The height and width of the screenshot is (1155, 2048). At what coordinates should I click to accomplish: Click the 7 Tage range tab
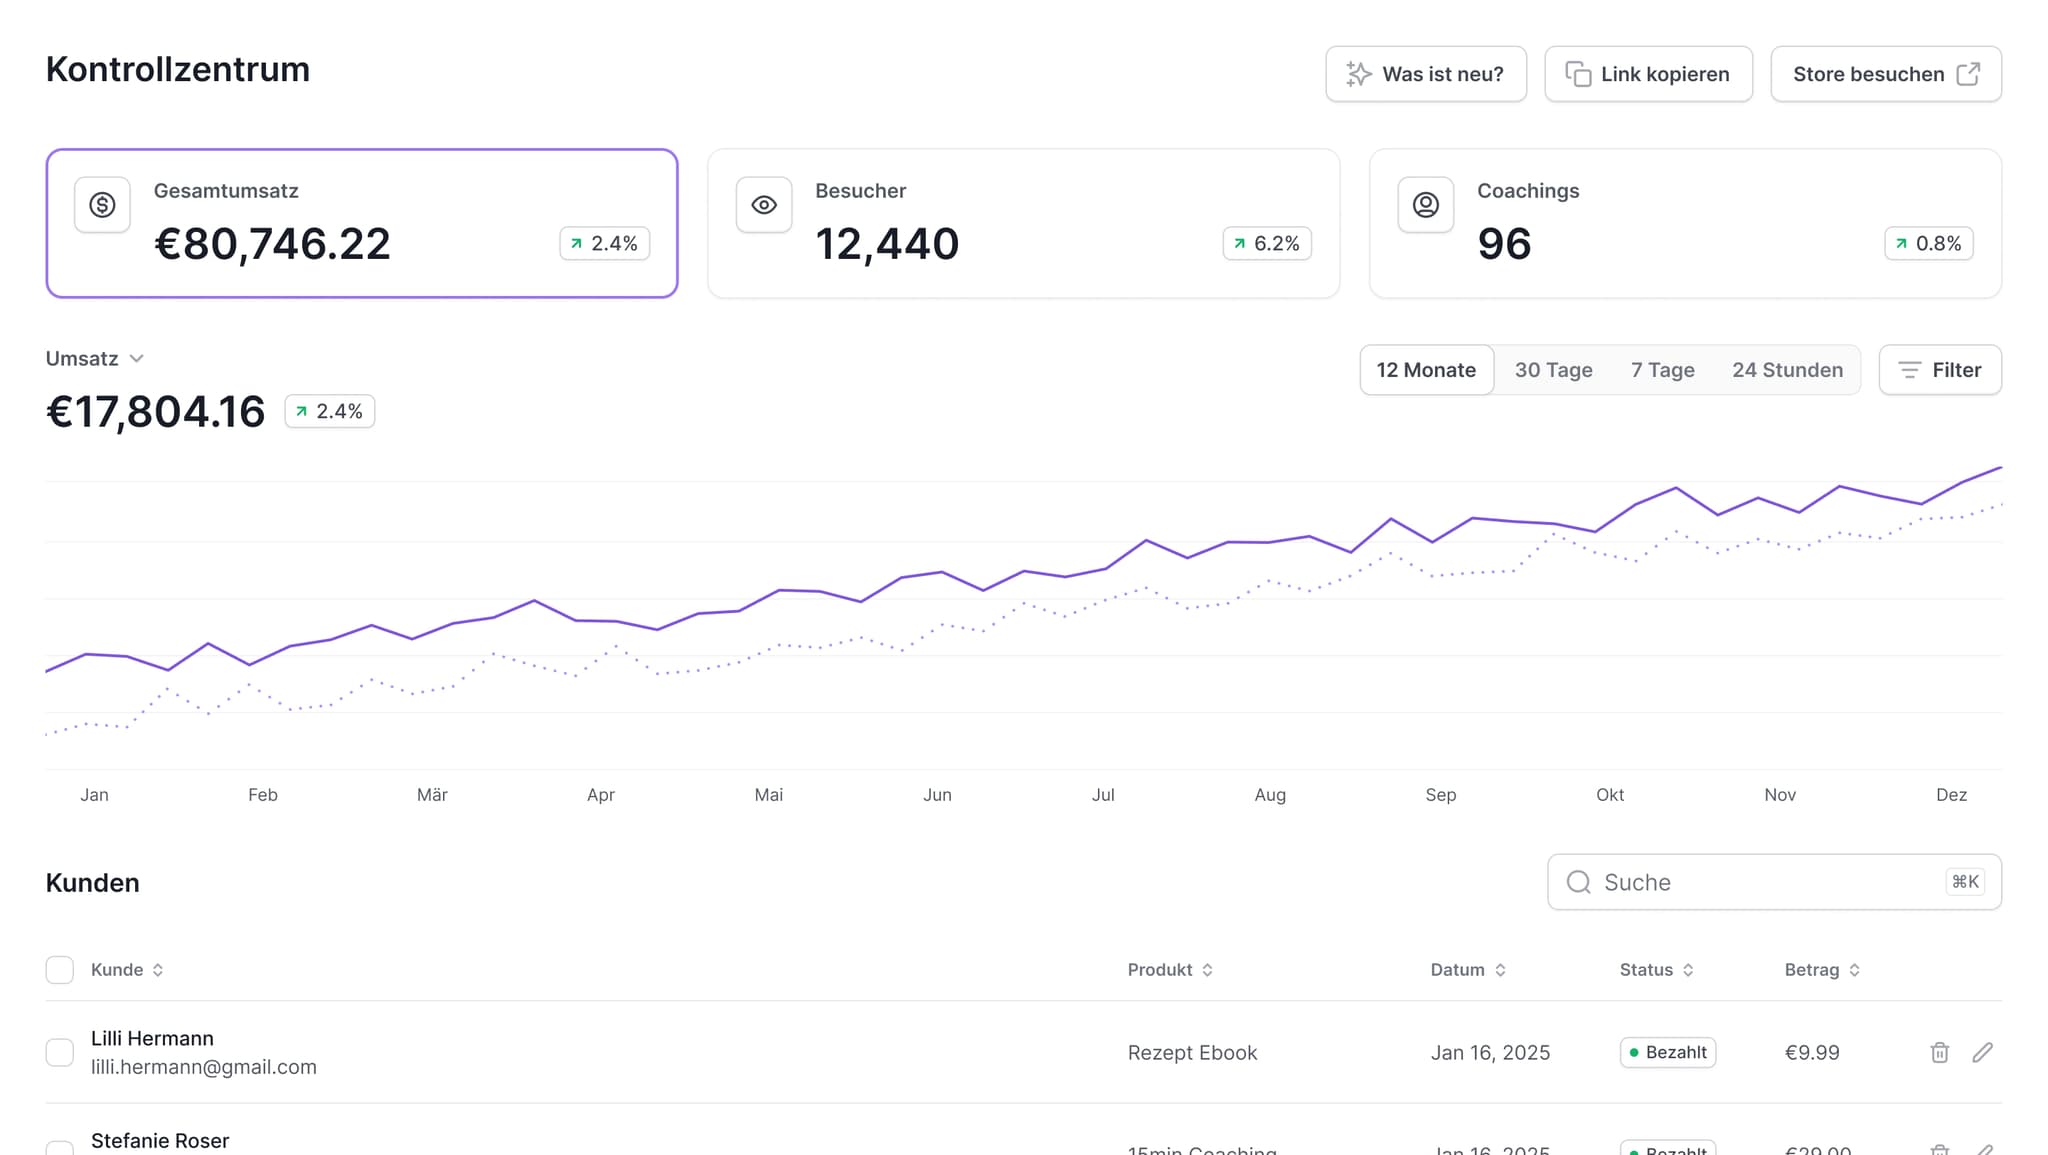pos(1662,370)
